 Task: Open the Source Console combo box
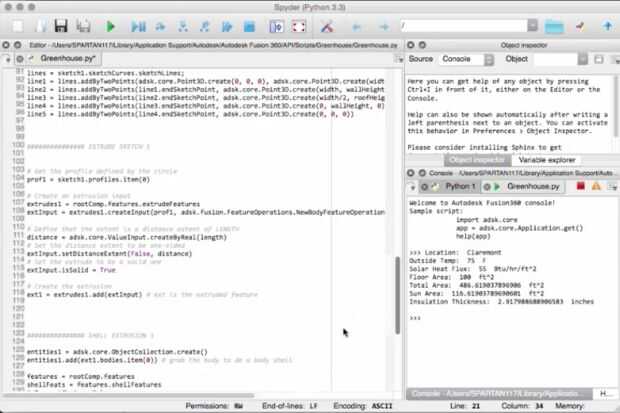pyautogui.click(x=467, y=59)
